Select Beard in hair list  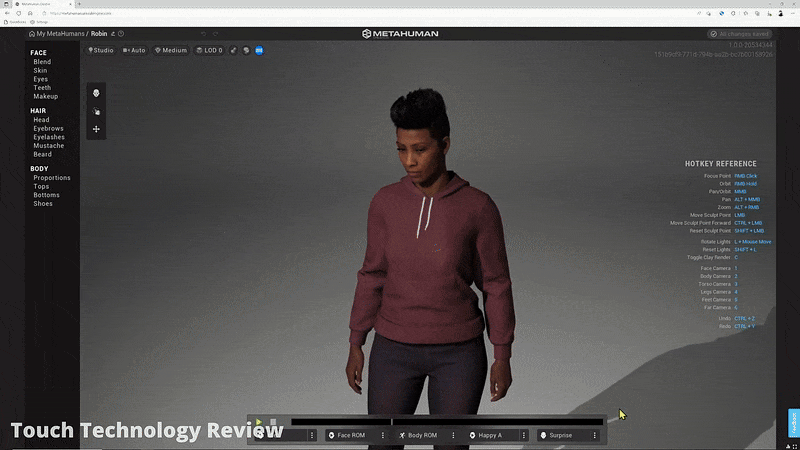[42, 155]
